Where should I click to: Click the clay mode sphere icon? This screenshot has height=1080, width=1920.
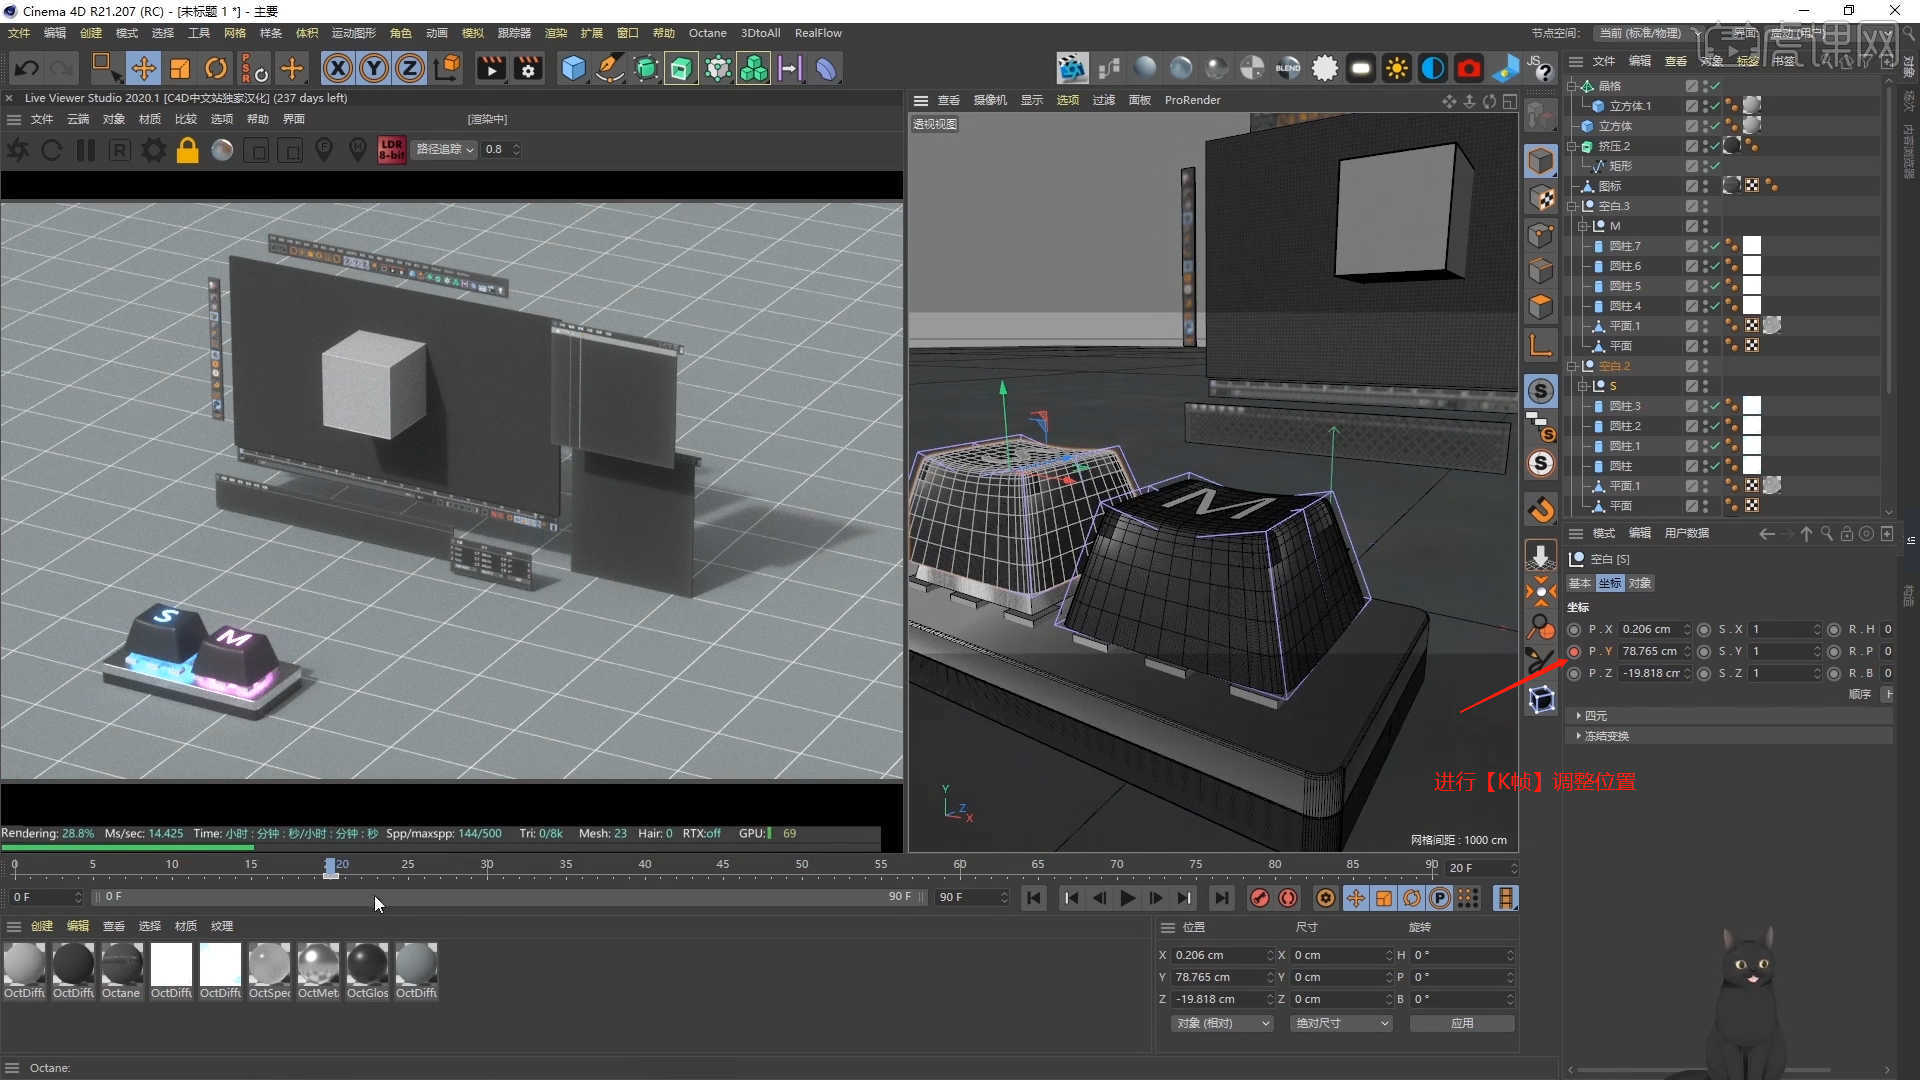tap(222, 150)
